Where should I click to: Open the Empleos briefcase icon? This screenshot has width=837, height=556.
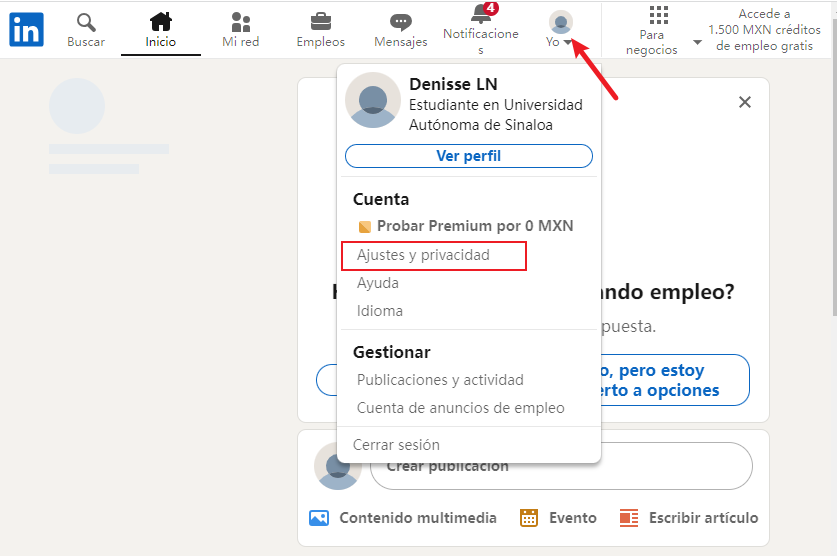[x=321, y=22]
